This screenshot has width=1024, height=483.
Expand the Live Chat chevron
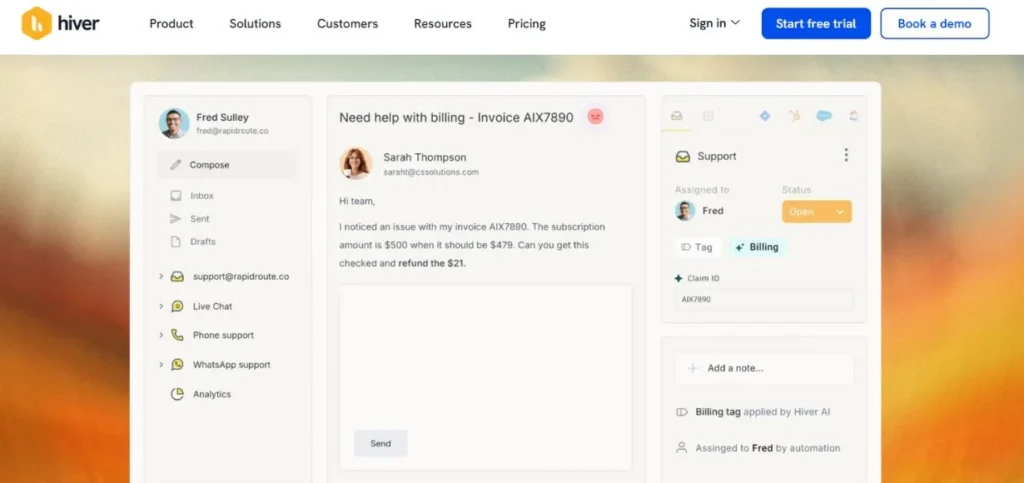(161, 306)
